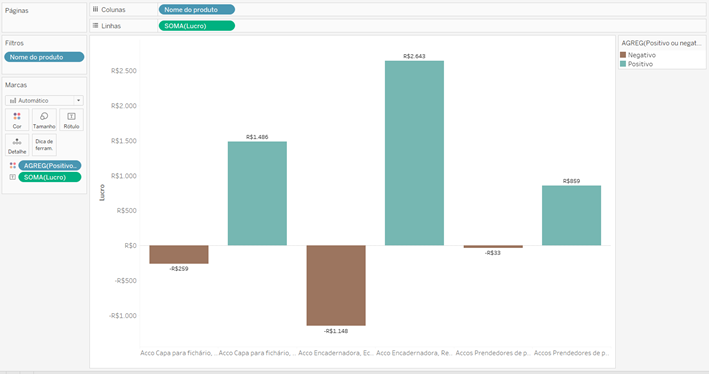The width and height of the screenshot is (709, 374).
Task: Click the -R$1.000 axis tick label
Action: [123, 316]
